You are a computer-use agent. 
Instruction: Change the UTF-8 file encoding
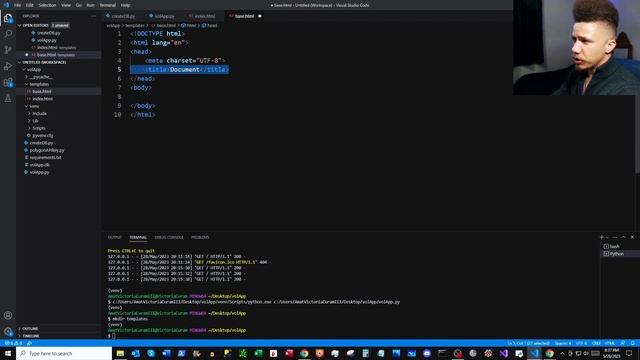coord(582,343)
